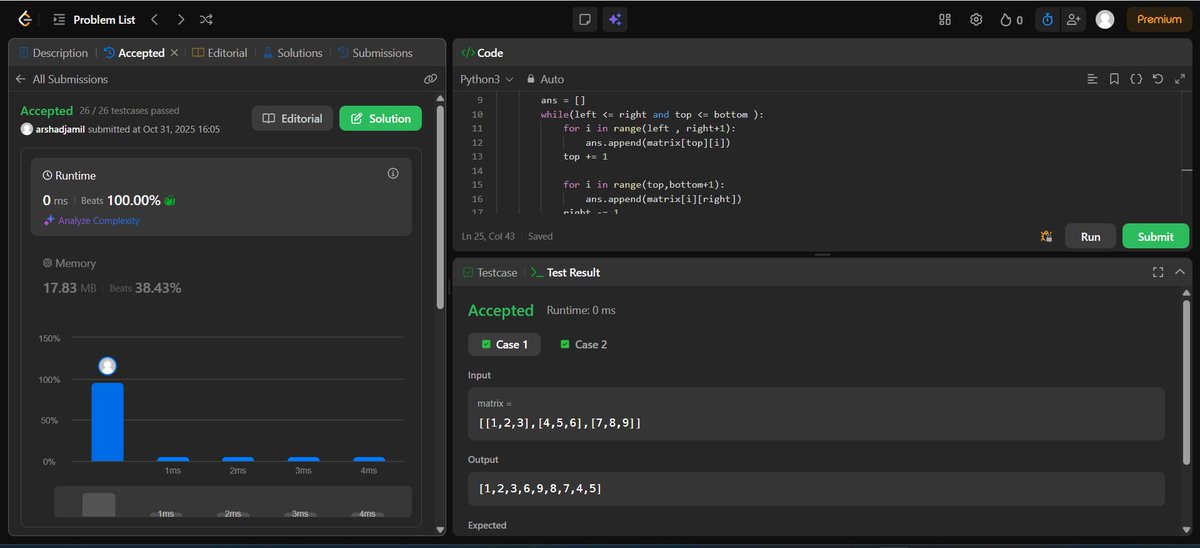Click the green Solution button
This screenshot has width=1200, height=548.
[x=380, y=118]
